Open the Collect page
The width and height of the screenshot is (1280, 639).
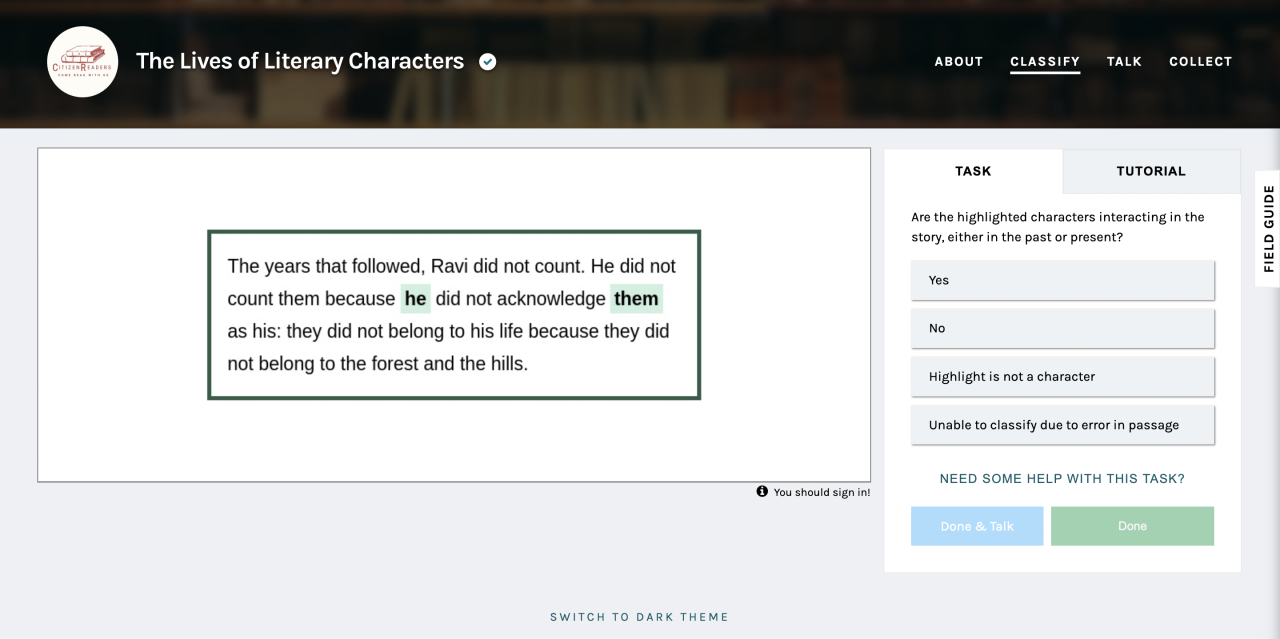1201,61
